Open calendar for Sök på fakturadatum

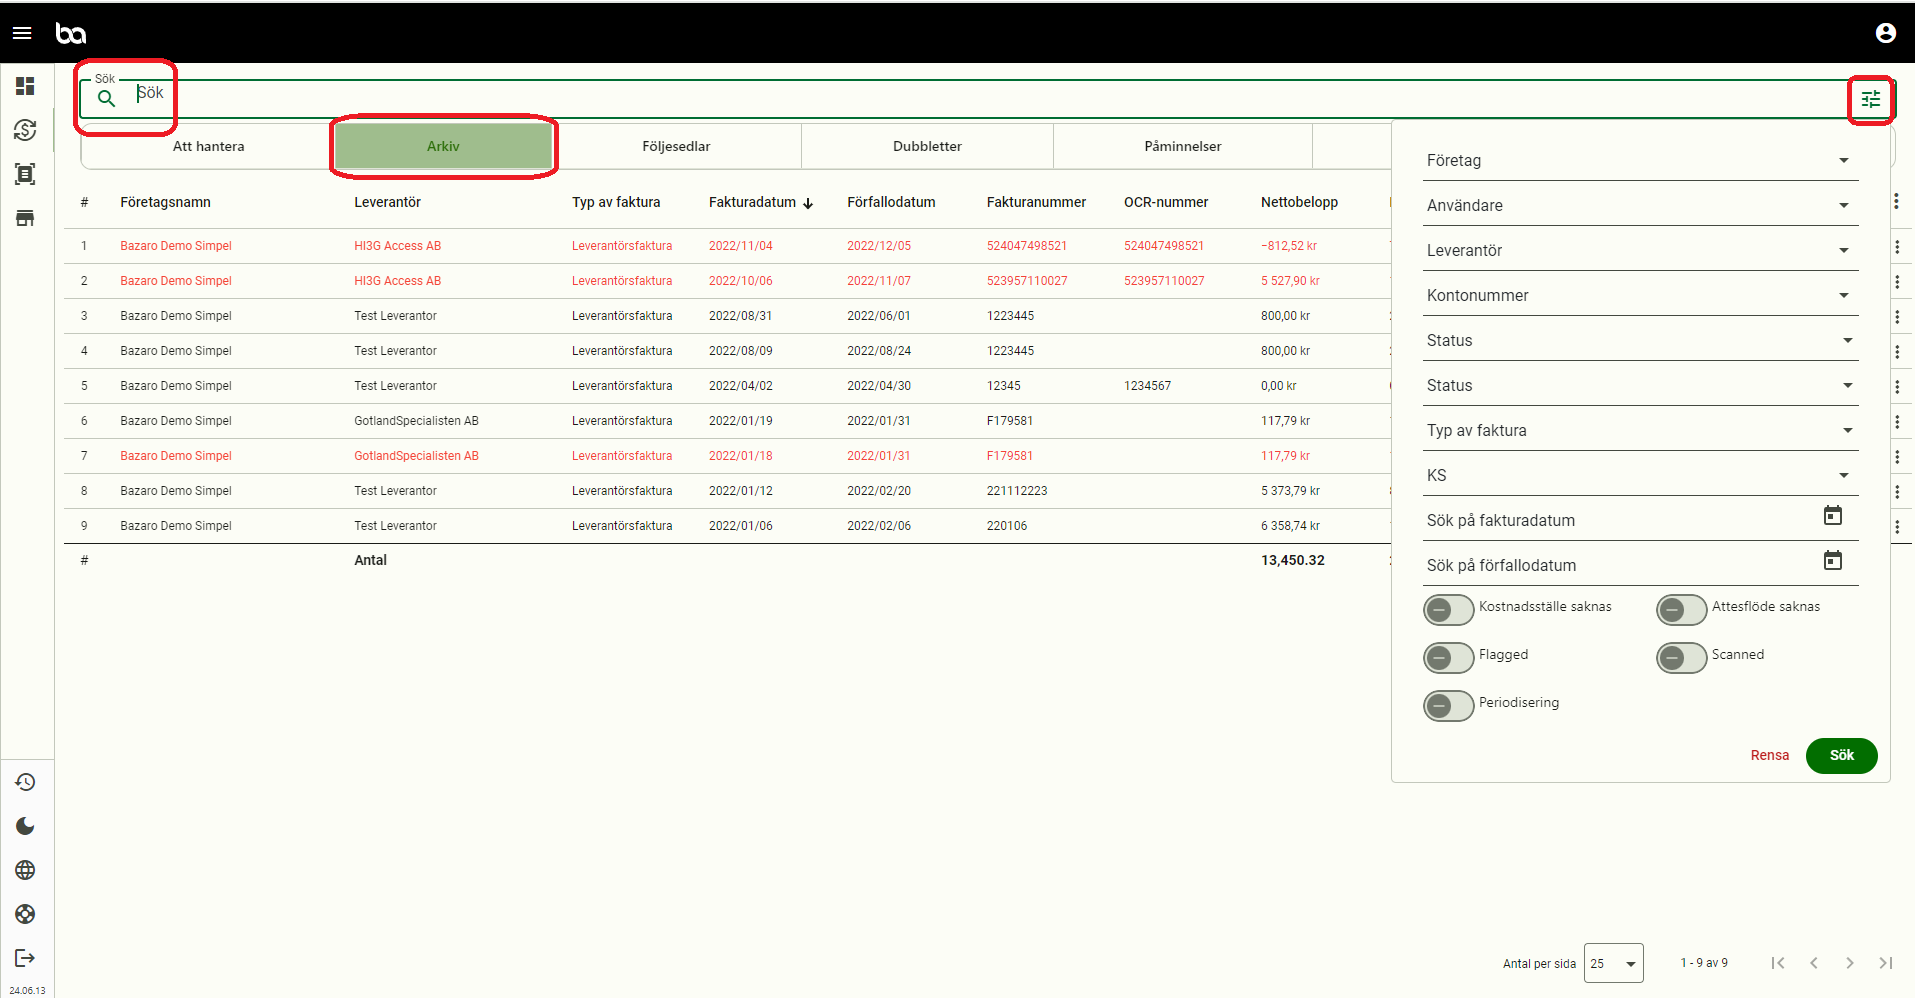click(x=1833, y=516)
